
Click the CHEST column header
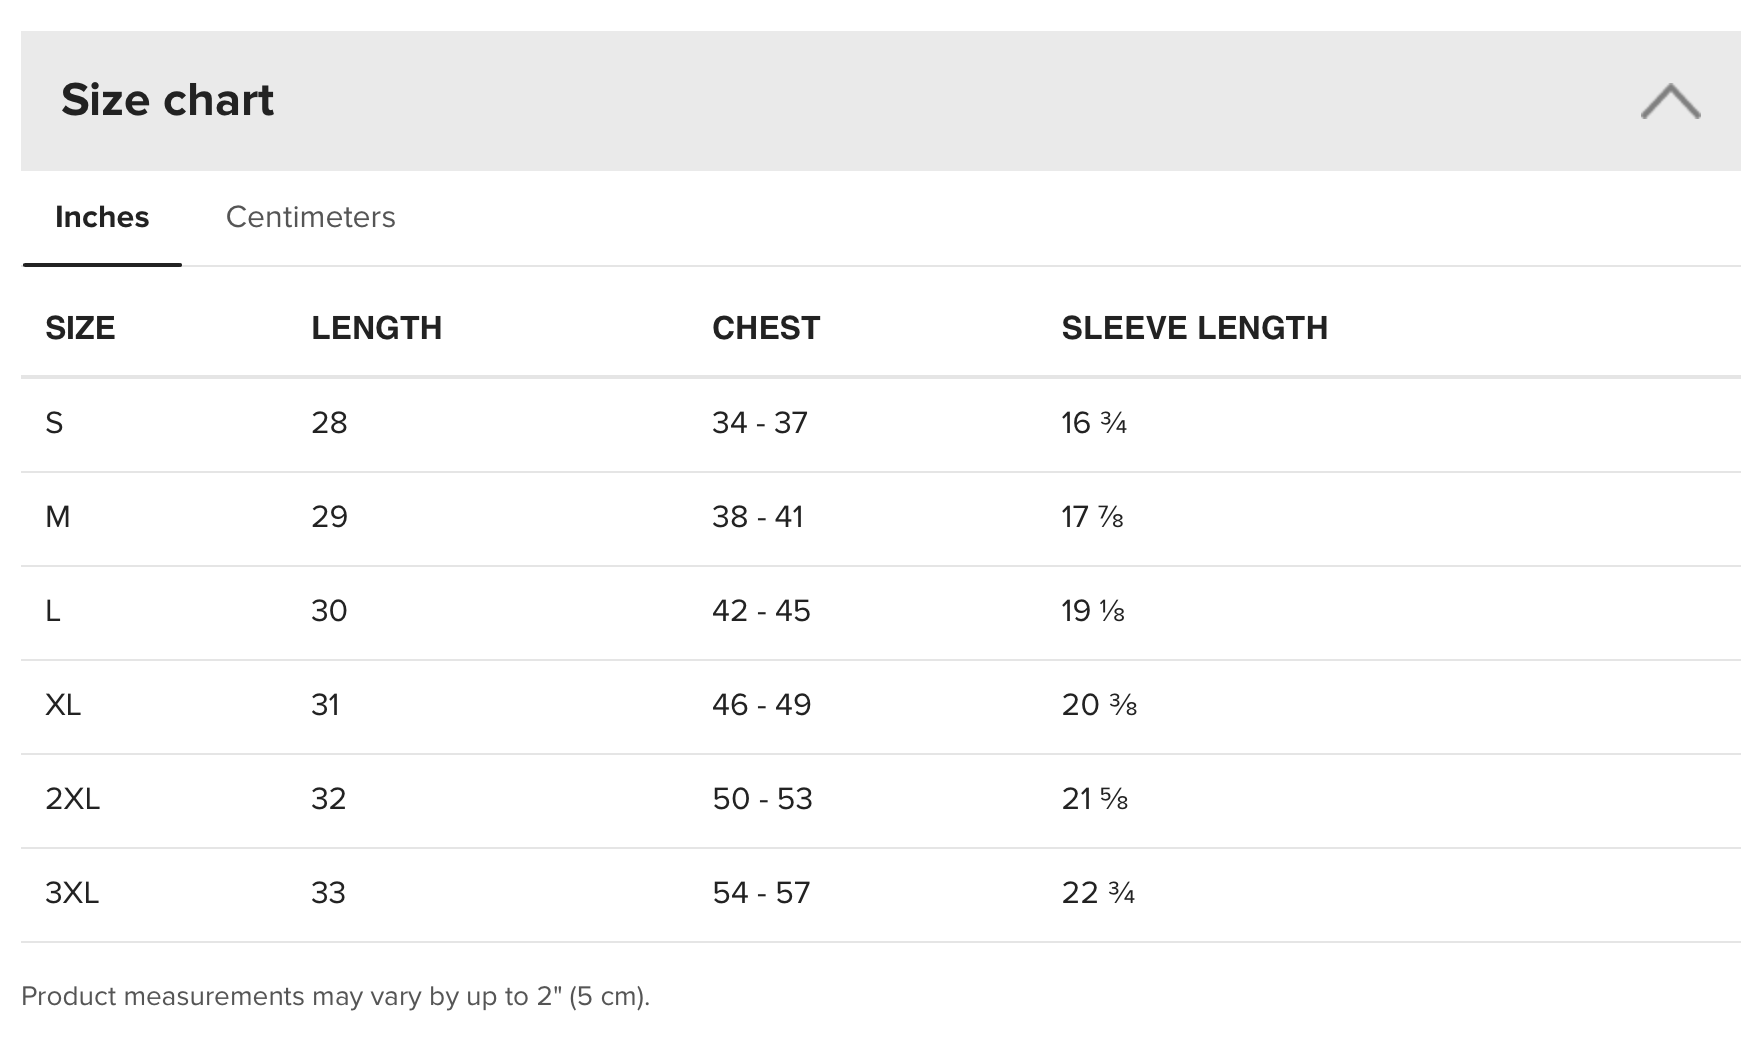pos(765,328)
